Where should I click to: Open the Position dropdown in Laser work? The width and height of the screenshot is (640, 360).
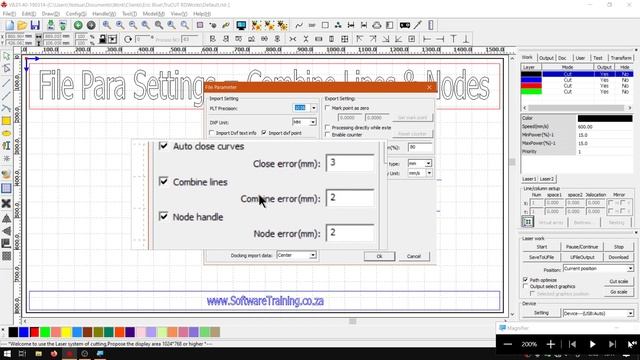pos(630,269)
